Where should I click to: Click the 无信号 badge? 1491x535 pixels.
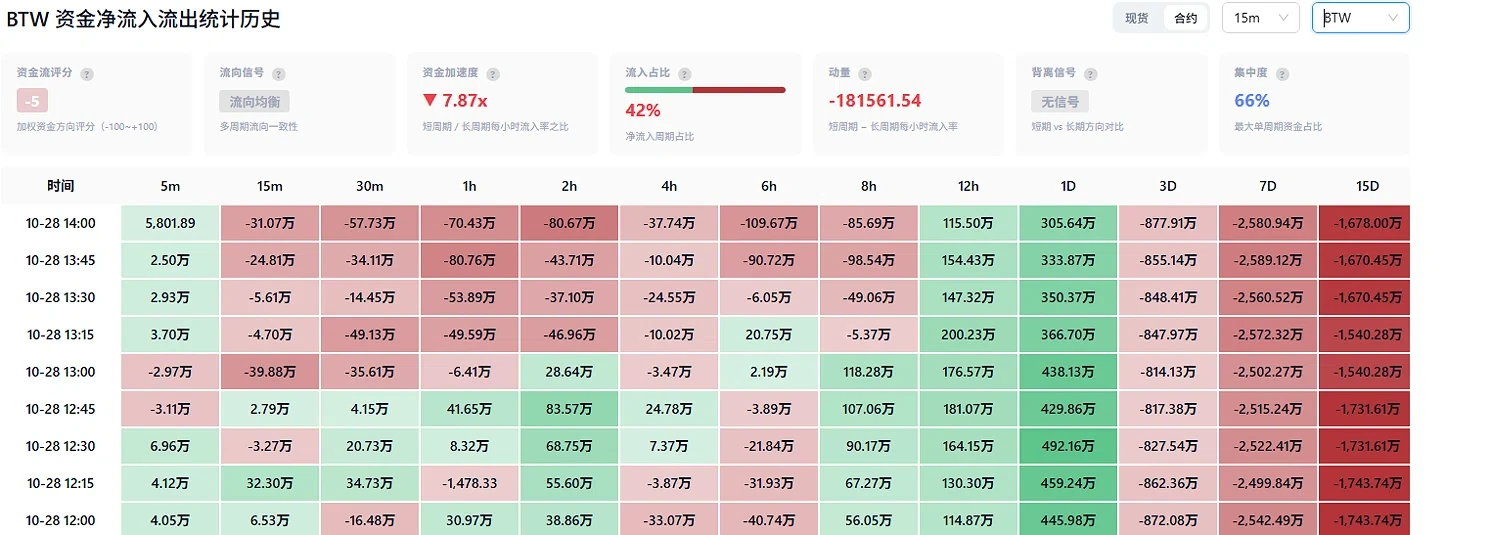1060,101
